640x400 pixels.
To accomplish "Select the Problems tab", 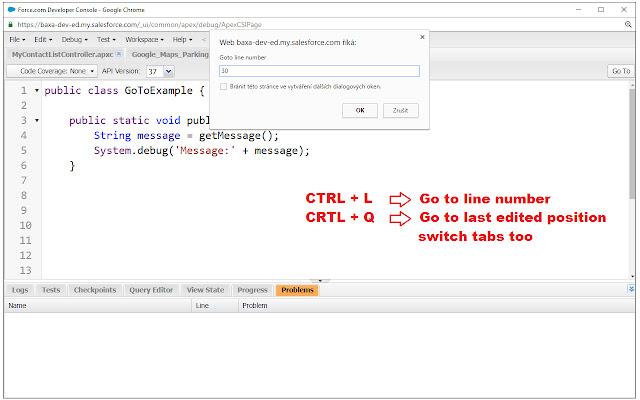I will (297, 290).
